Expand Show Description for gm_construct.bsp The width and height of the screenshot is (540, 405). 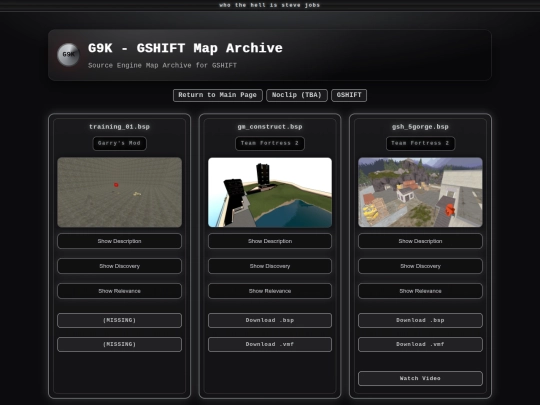tap(270, 241)
